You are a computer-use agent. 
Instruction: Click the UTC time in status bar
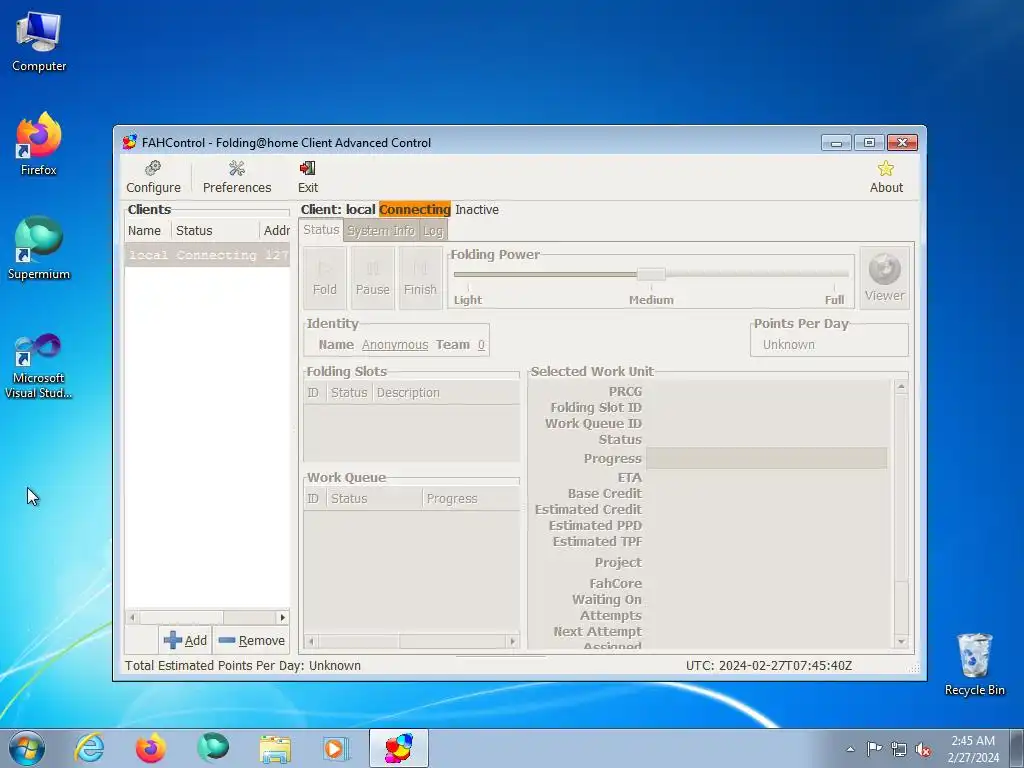769,665
